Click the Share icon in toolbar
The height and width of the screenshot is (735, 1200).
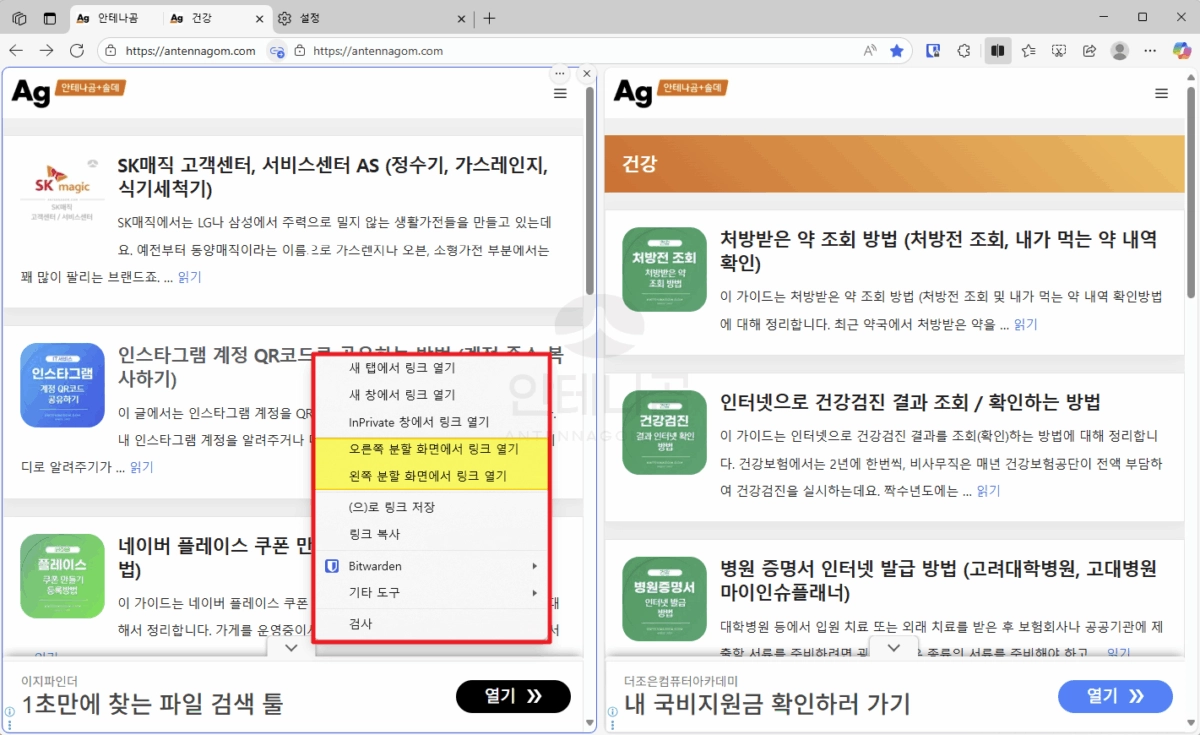pyautogui.click(x=1090, y=51)
